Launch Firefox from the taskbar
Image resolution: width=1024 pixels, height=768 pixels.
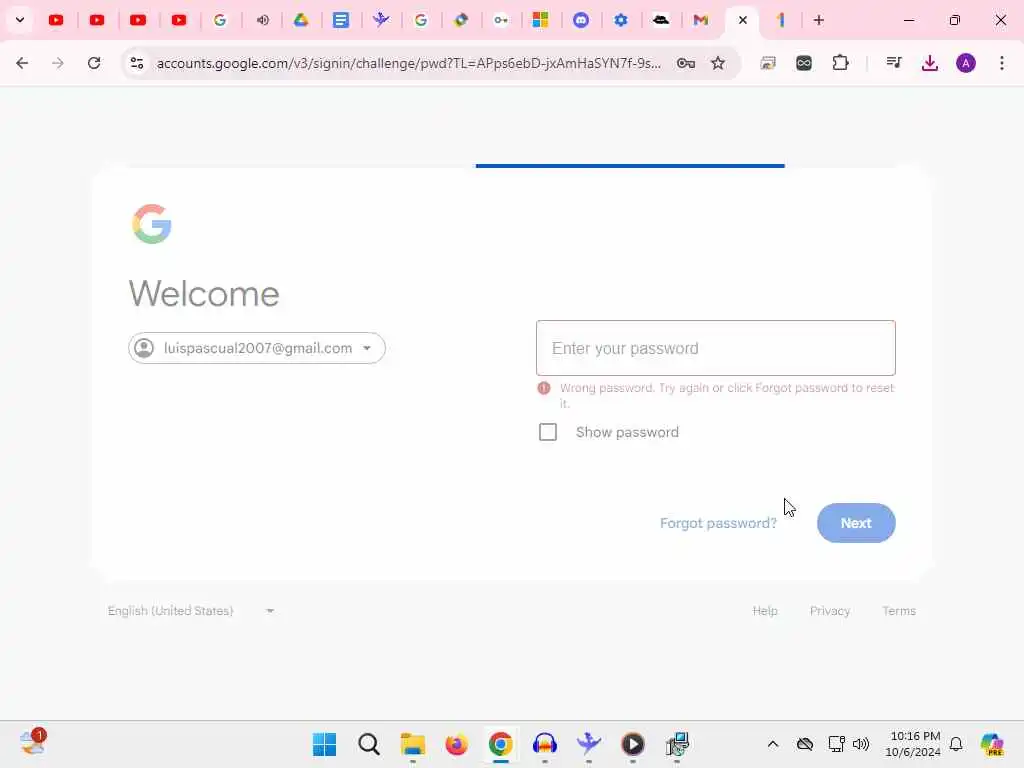click(x=456, y=744)
